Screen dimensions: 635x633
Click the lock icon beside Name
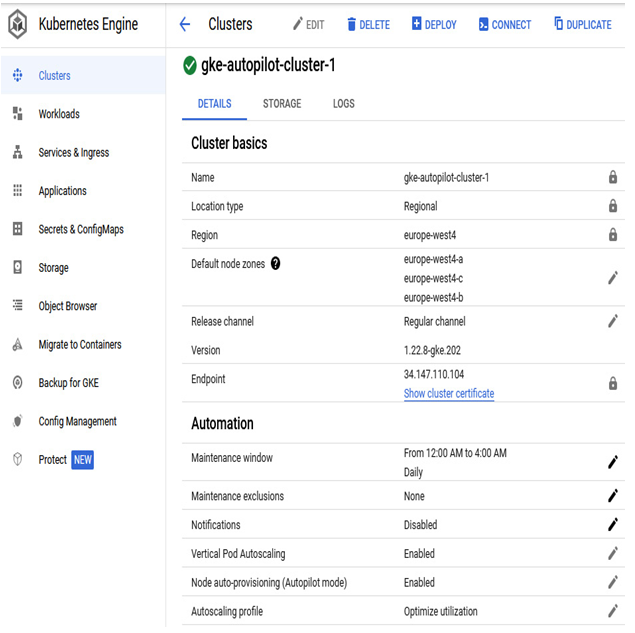[613, 177]
